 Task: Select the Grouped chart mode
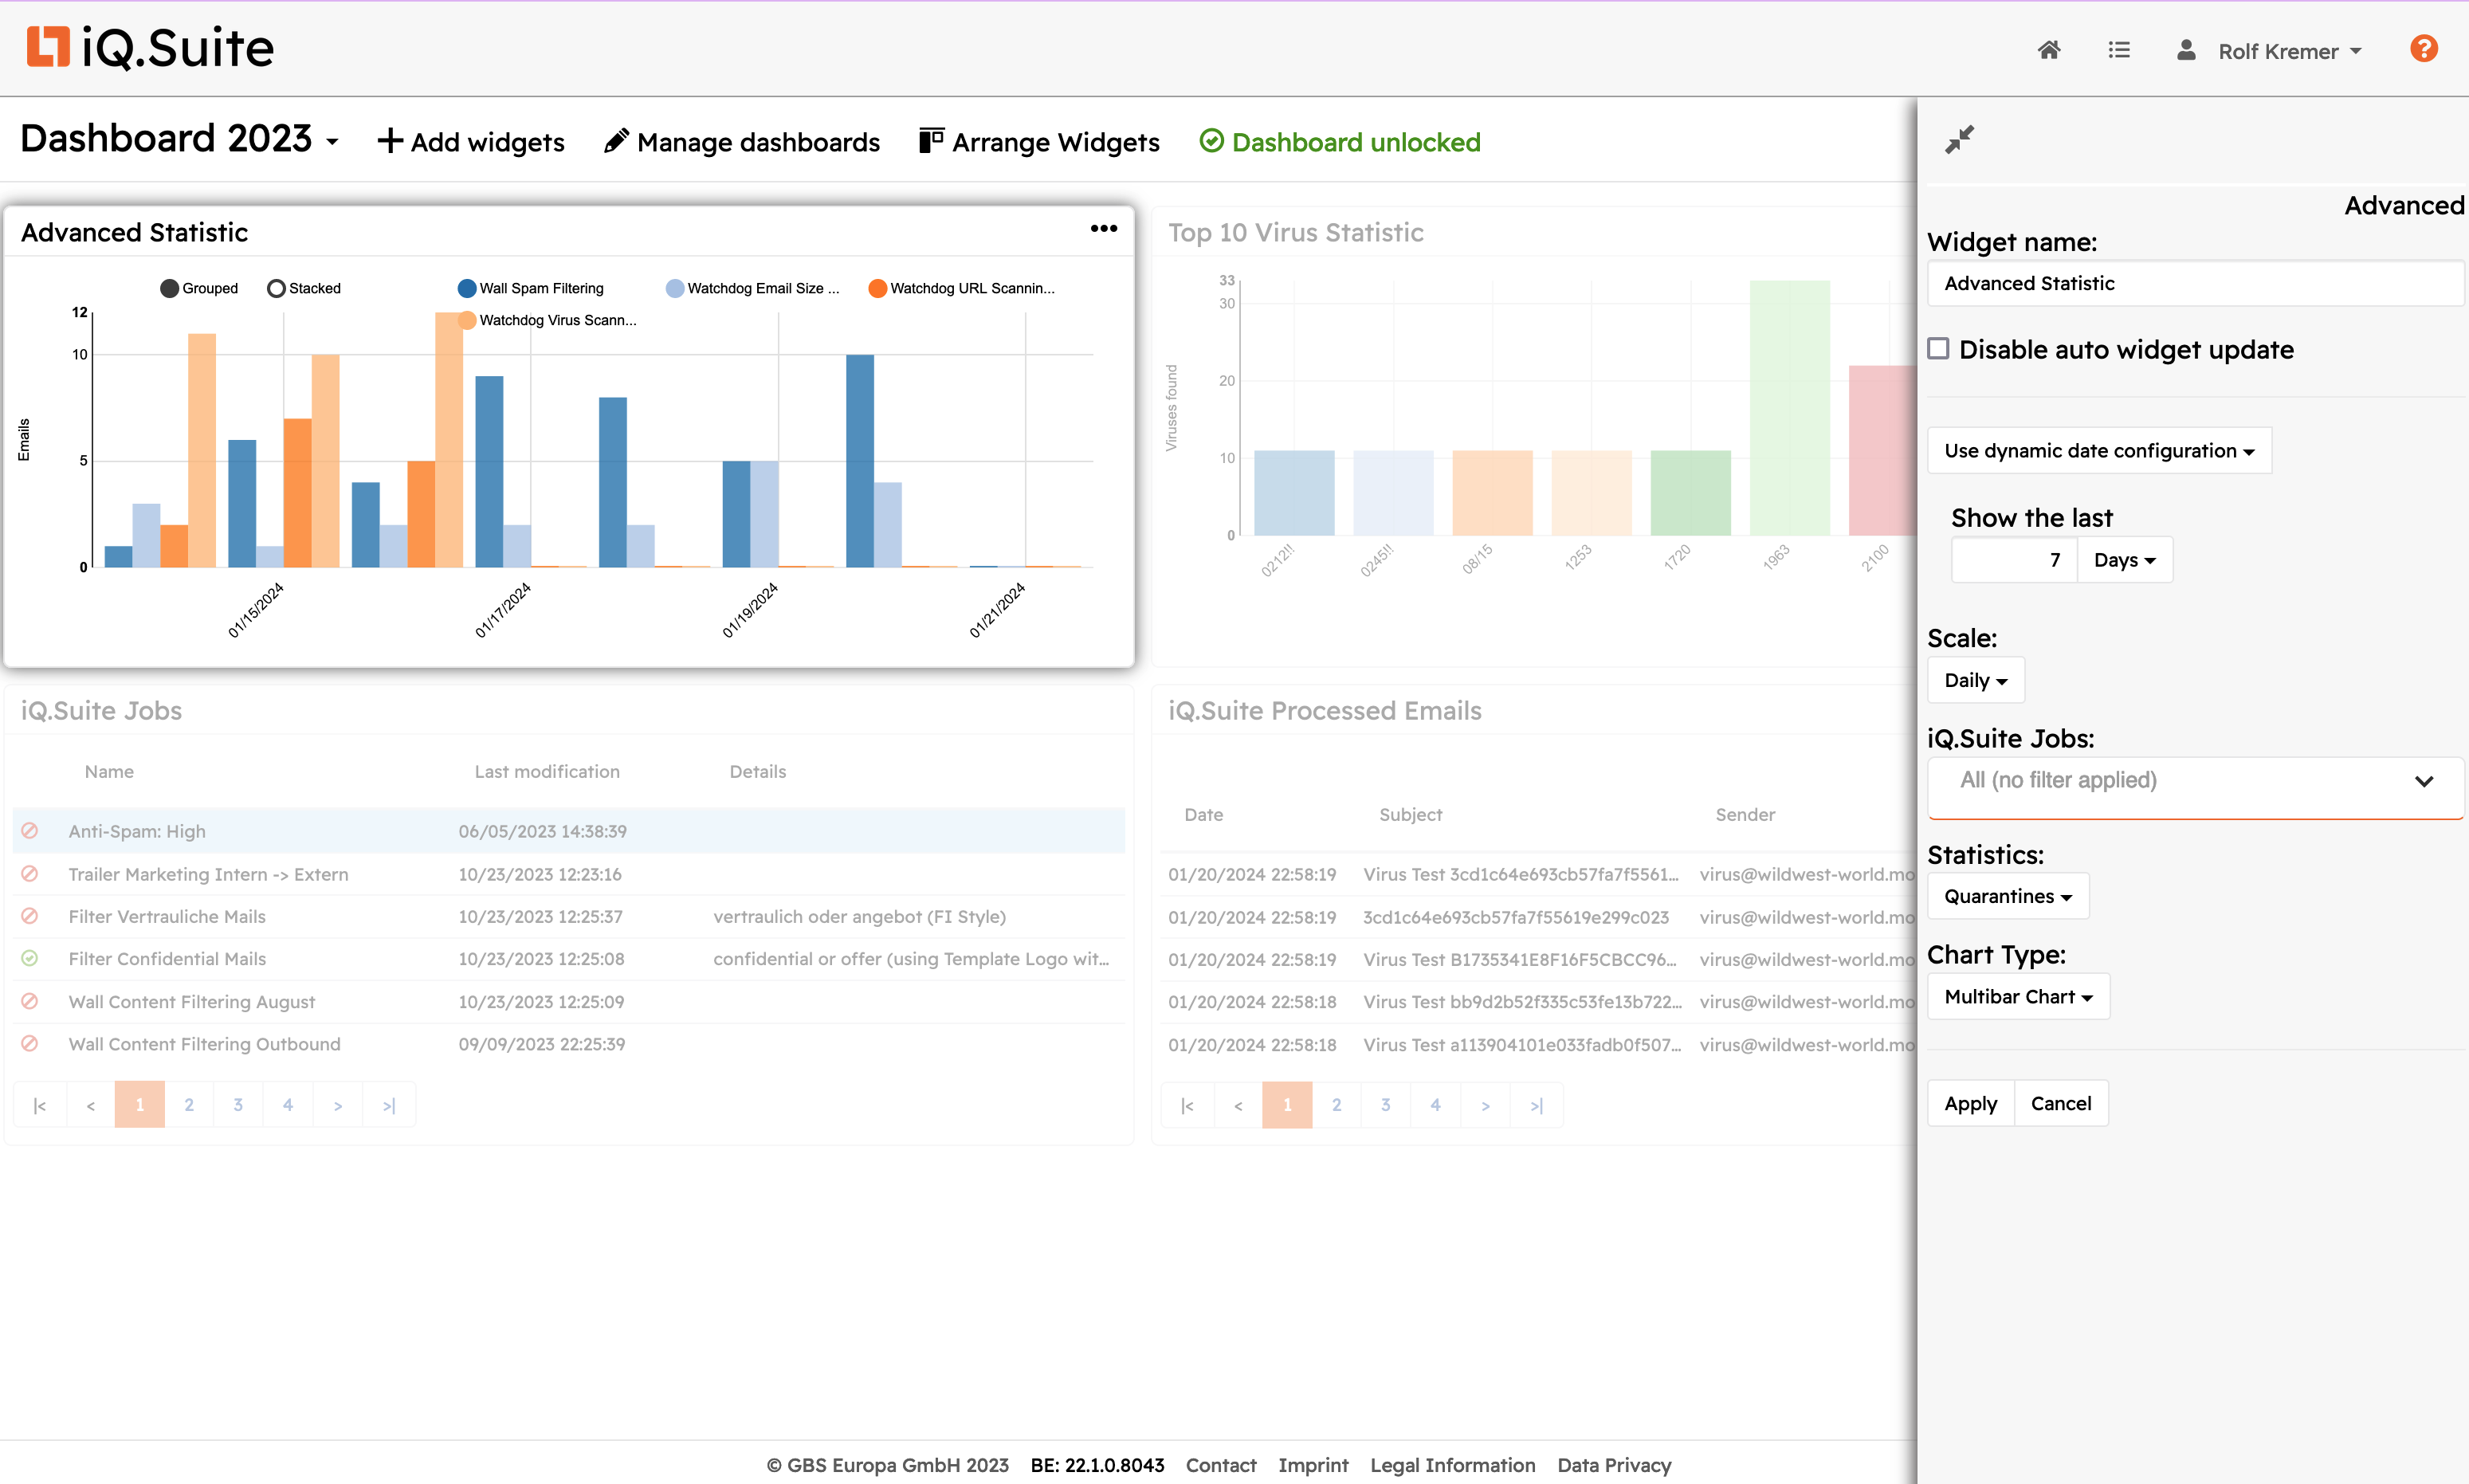tap(199, 288)
